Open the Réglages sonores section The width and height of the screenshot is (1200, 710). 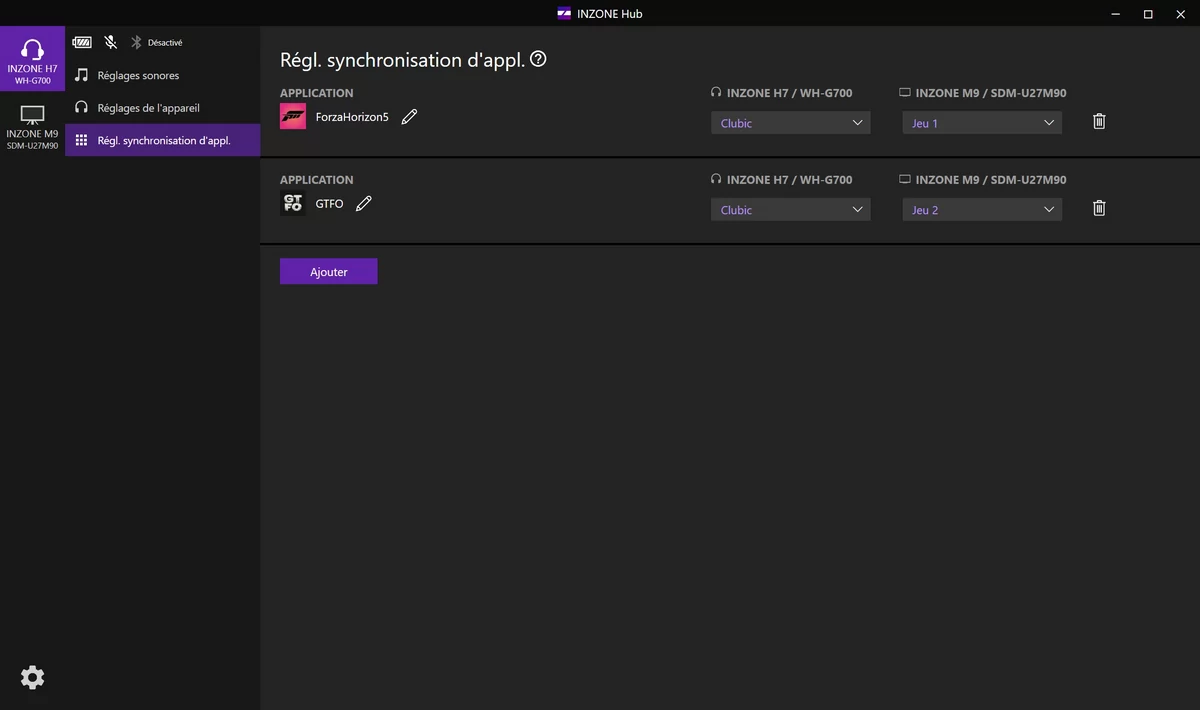[x=163, y=76]
